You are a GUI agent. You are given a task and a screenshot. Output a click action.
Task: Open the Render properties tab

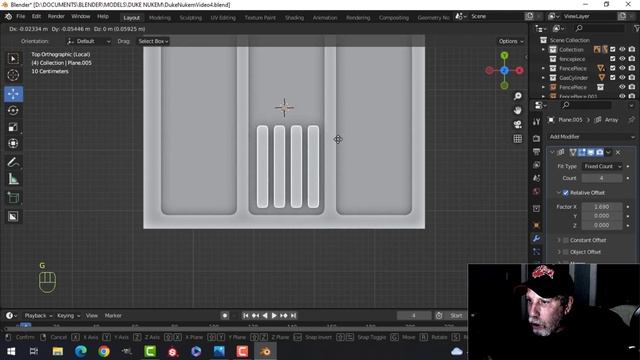pos(536,138)
